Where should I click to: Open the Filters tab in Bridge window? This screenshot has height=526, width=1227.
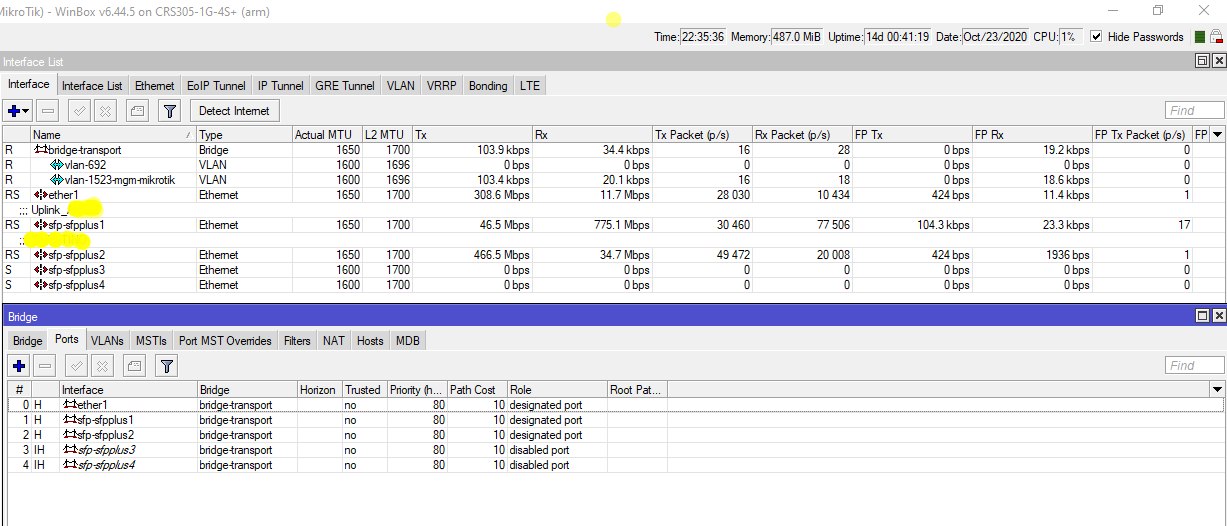[x=297, y=341]
